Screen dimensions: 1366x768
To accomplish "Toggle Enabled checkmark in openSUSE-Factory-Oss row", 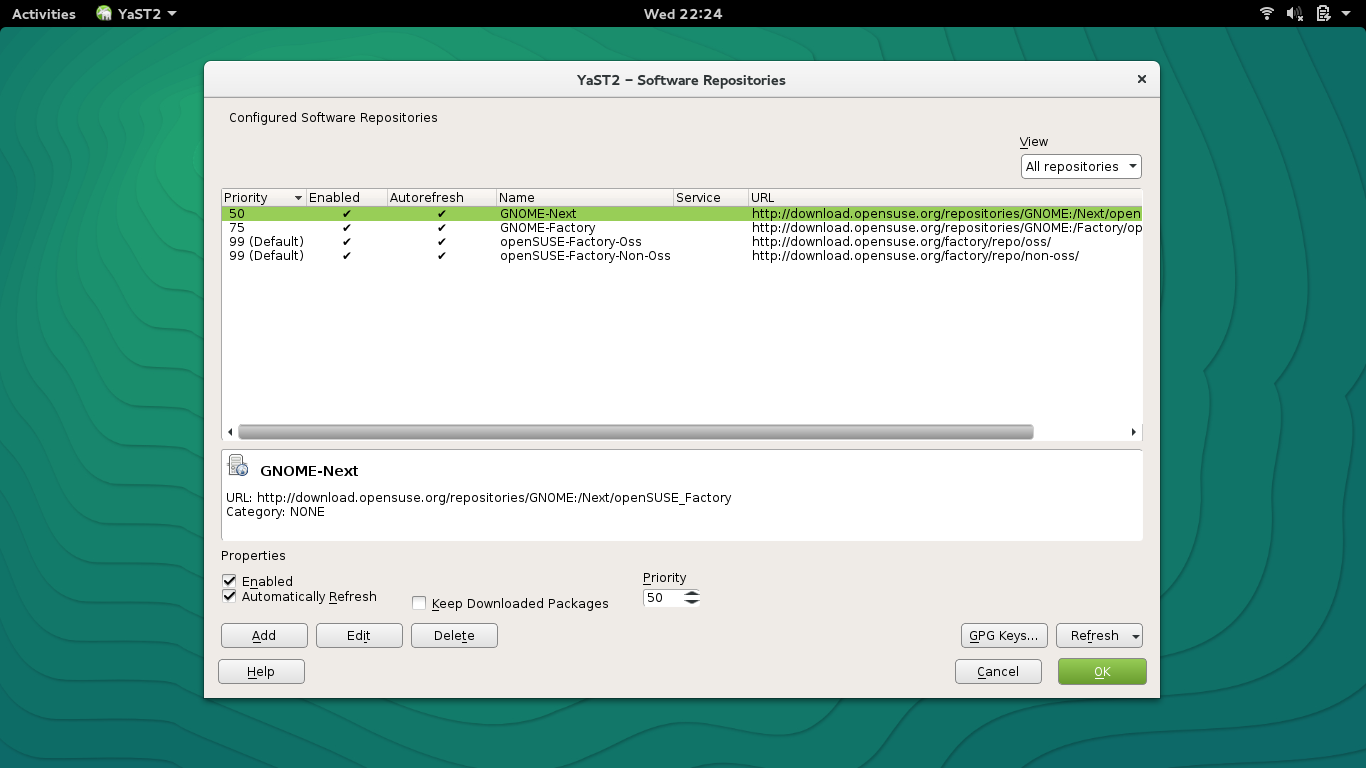I will (346, 242).
